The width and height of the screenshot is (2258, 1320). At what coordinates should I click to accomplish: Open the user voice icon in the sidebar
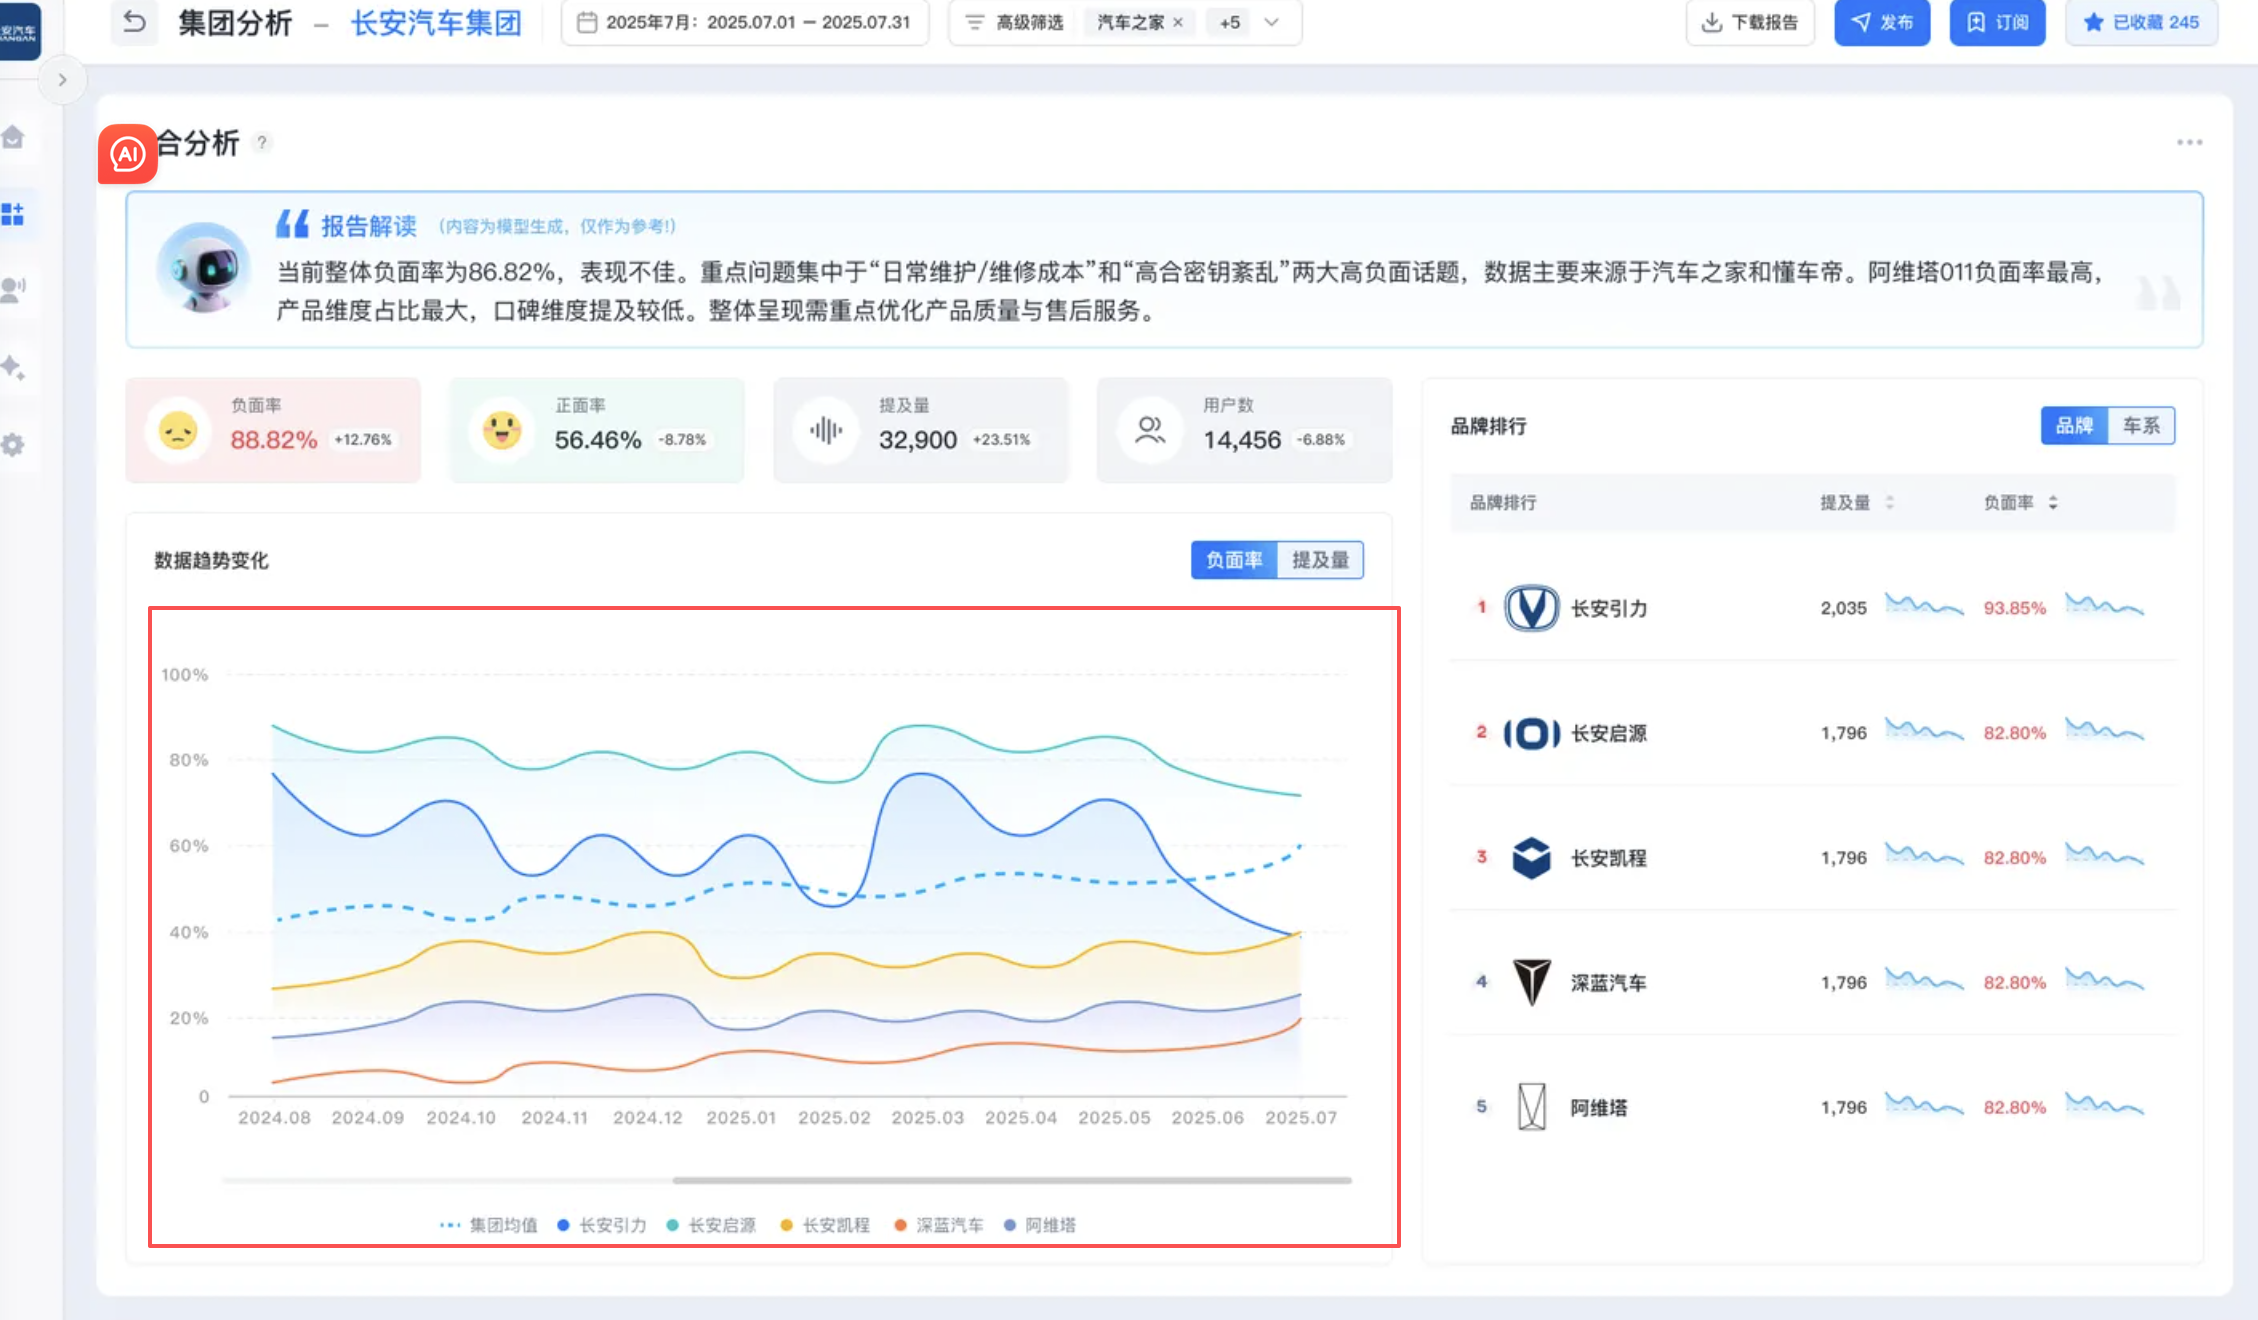click(13, 290)
